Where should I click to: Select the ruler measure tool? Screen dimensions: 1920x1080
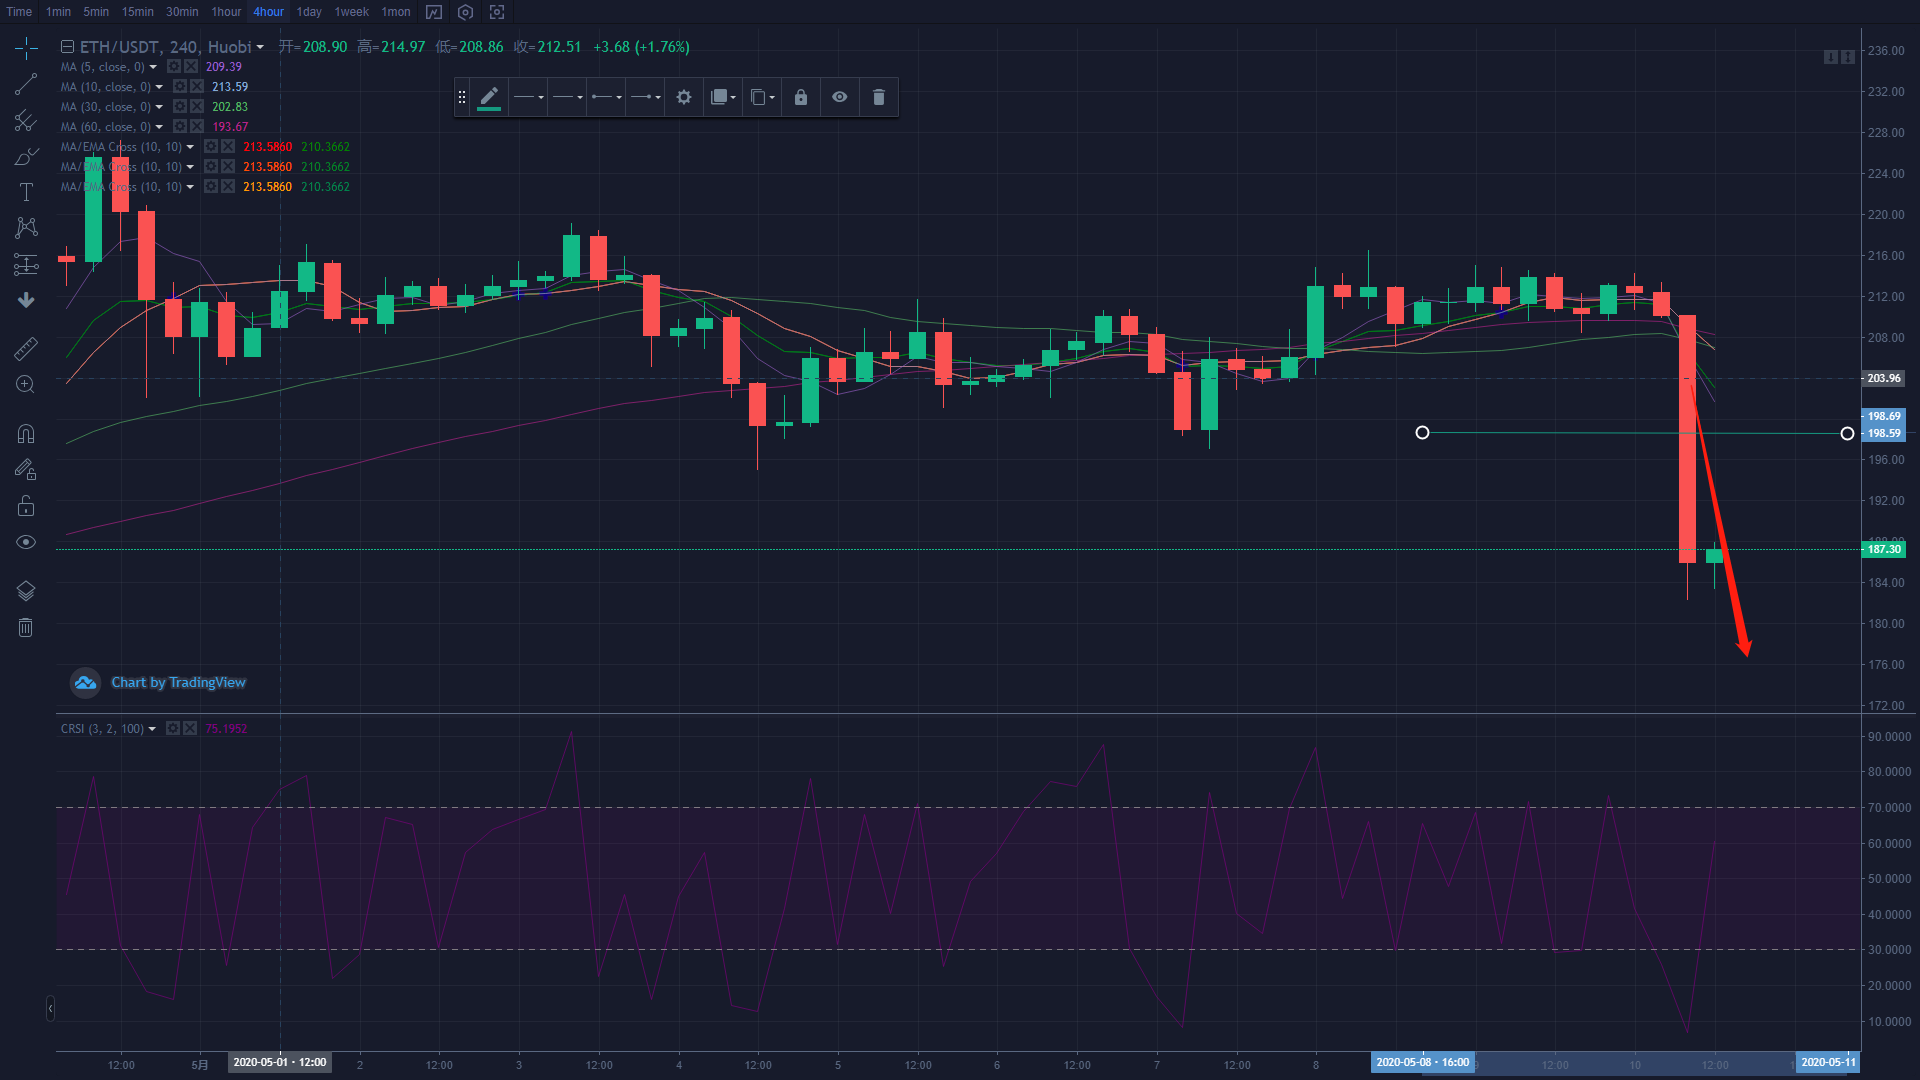(x=26, y=348)
